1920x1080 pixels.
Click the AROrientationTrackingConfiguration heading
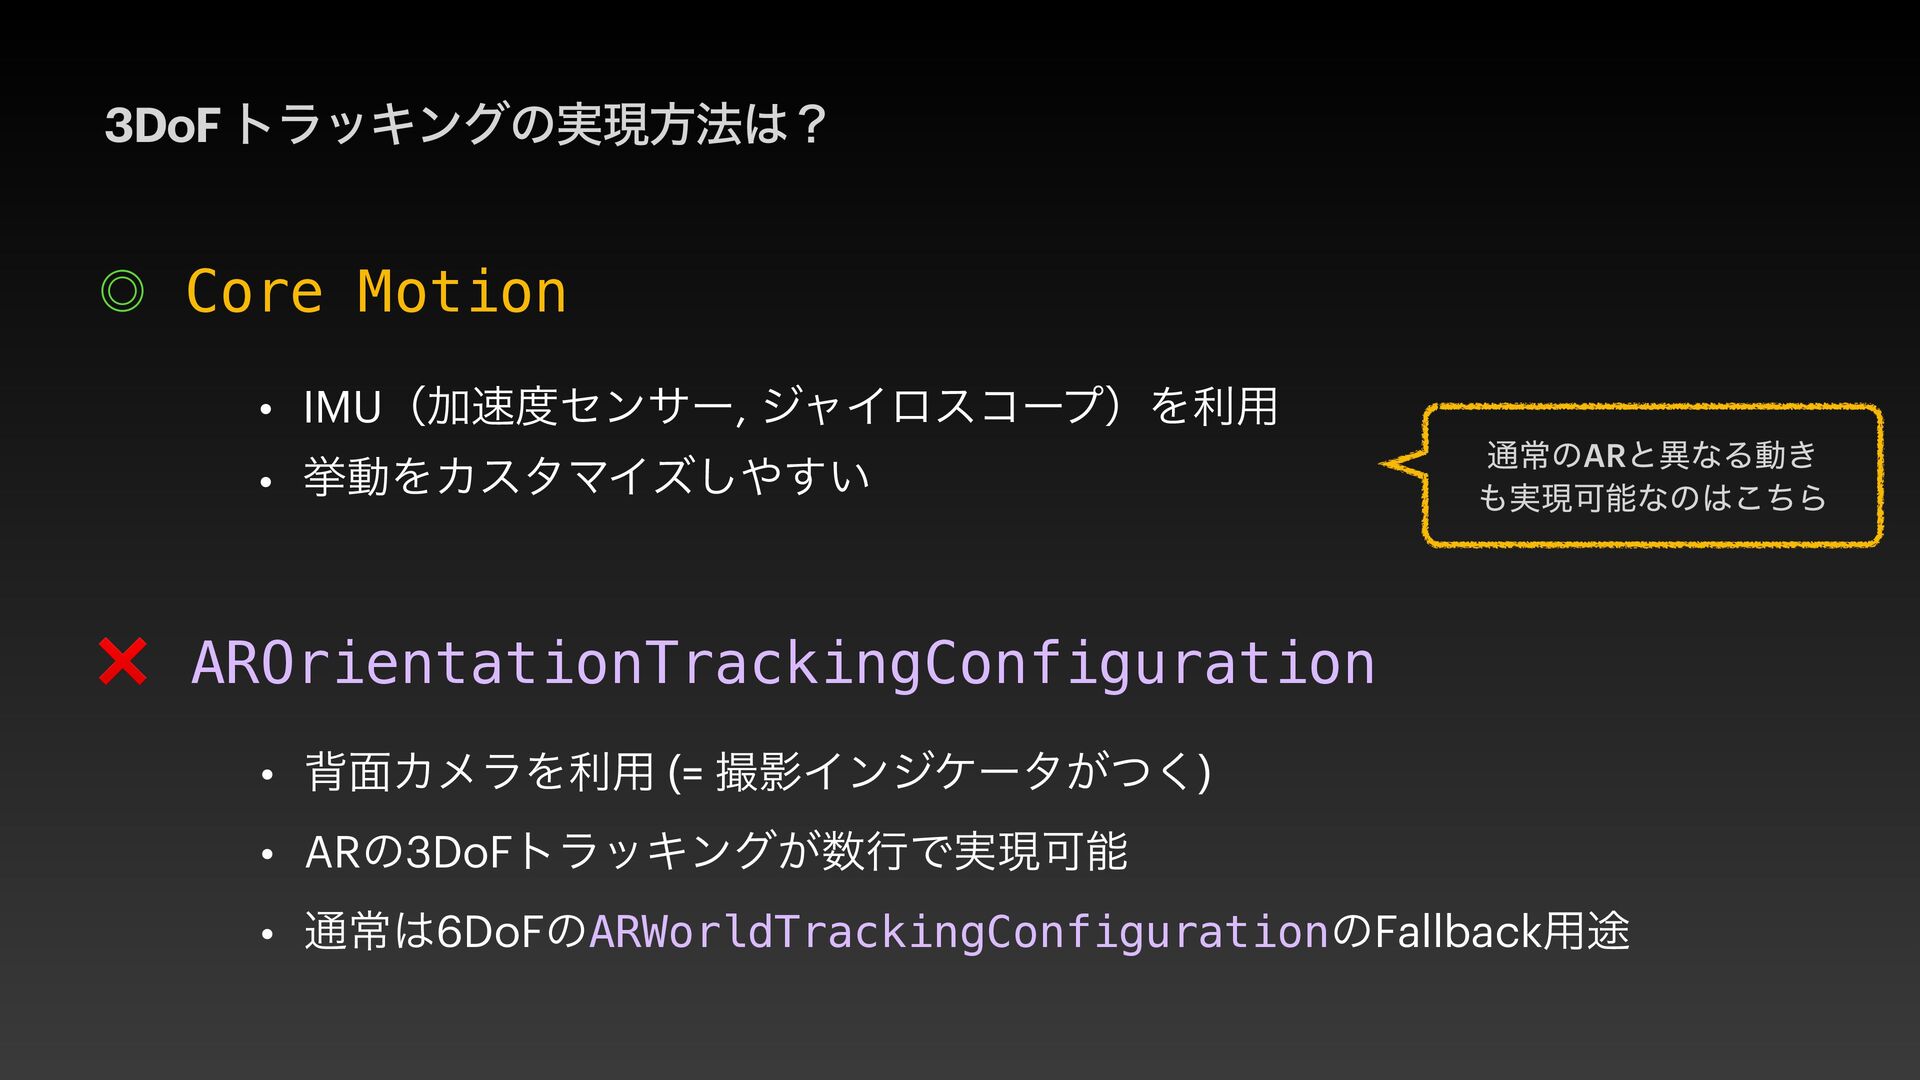point(783,662)
